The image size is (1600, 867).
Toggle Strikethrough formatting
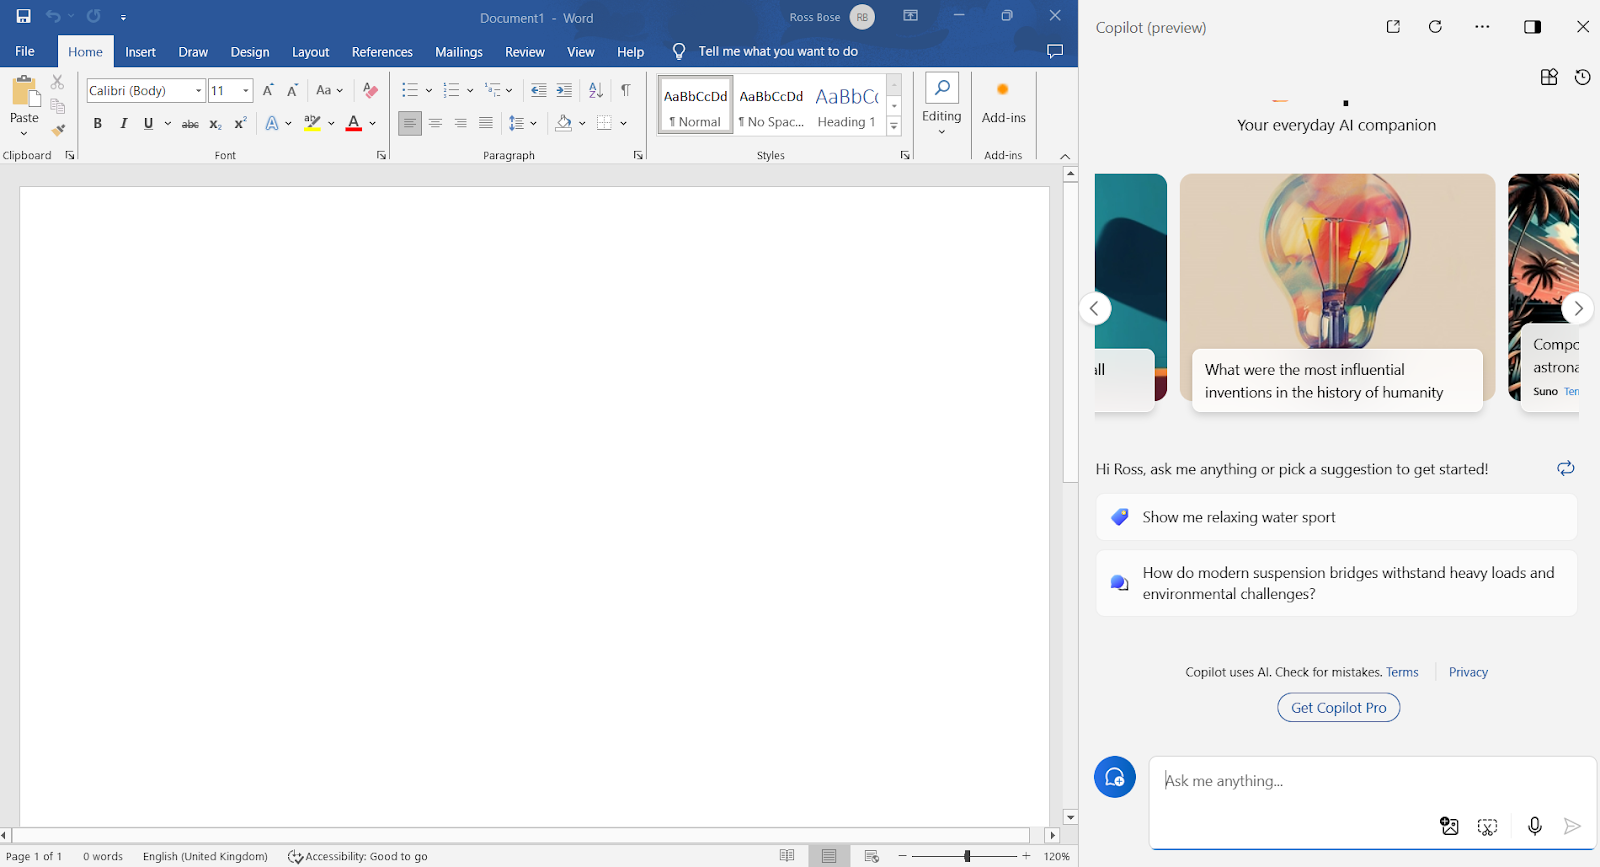coord(190,123)
